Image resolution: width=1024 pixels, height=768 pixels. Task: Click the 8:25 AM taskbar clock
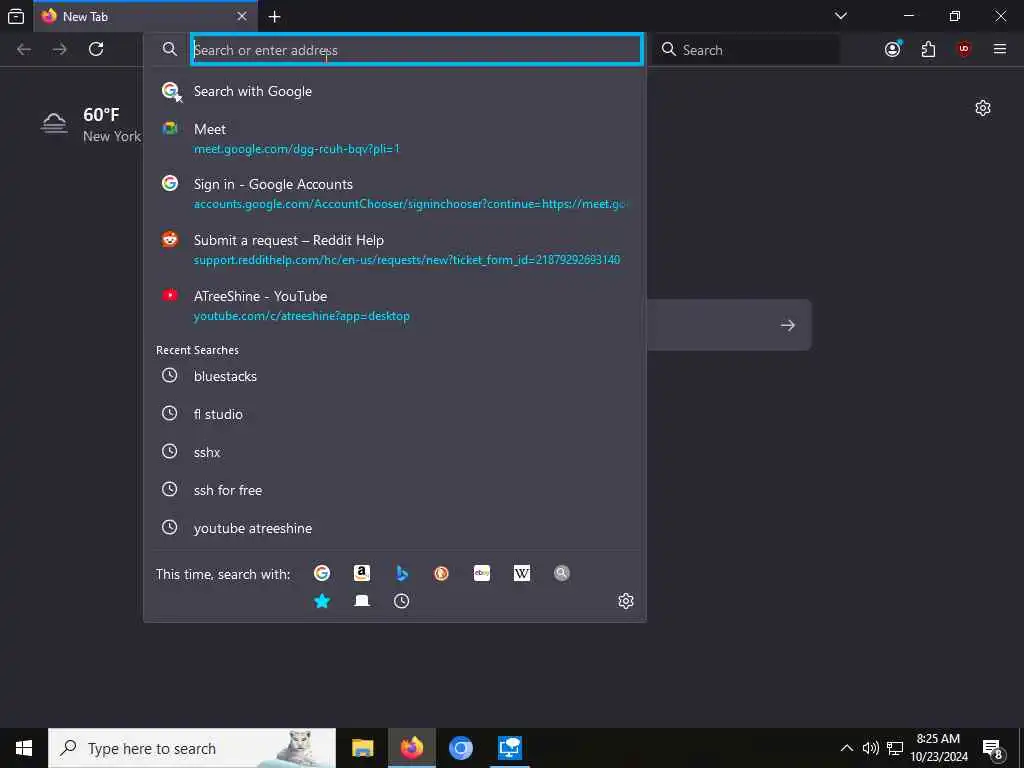pyautogui.click(x=938, y=748)
